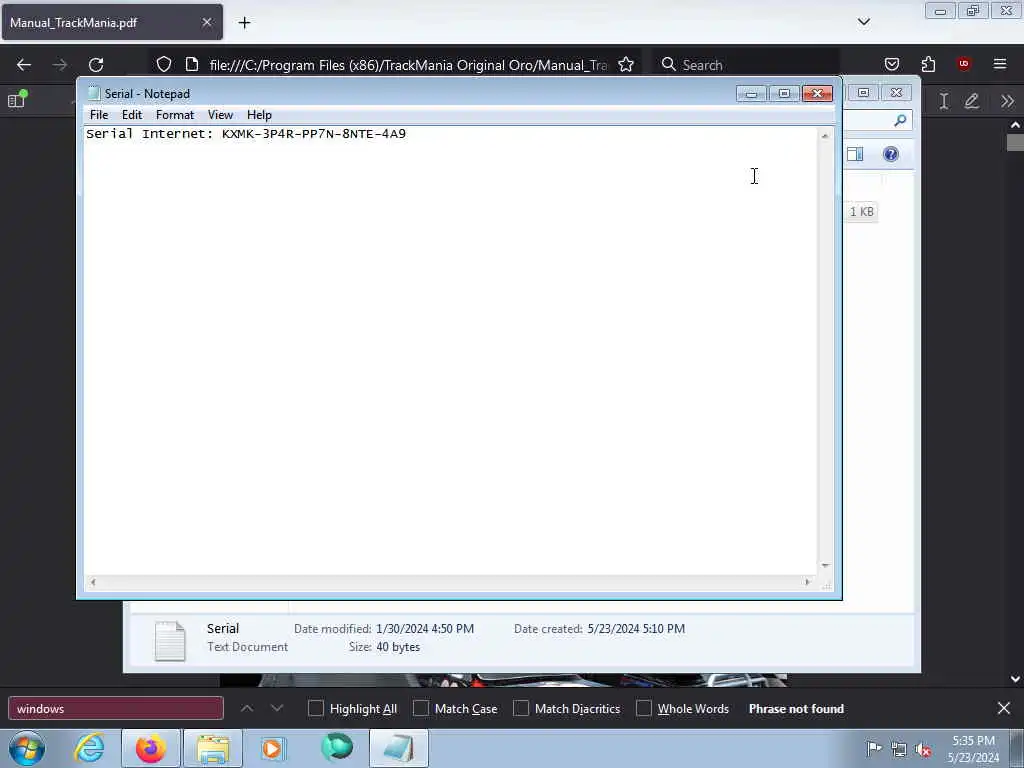The image size is (1024, 768).
Task: Click the '40 bytes' size value
Action: (398, 647)
